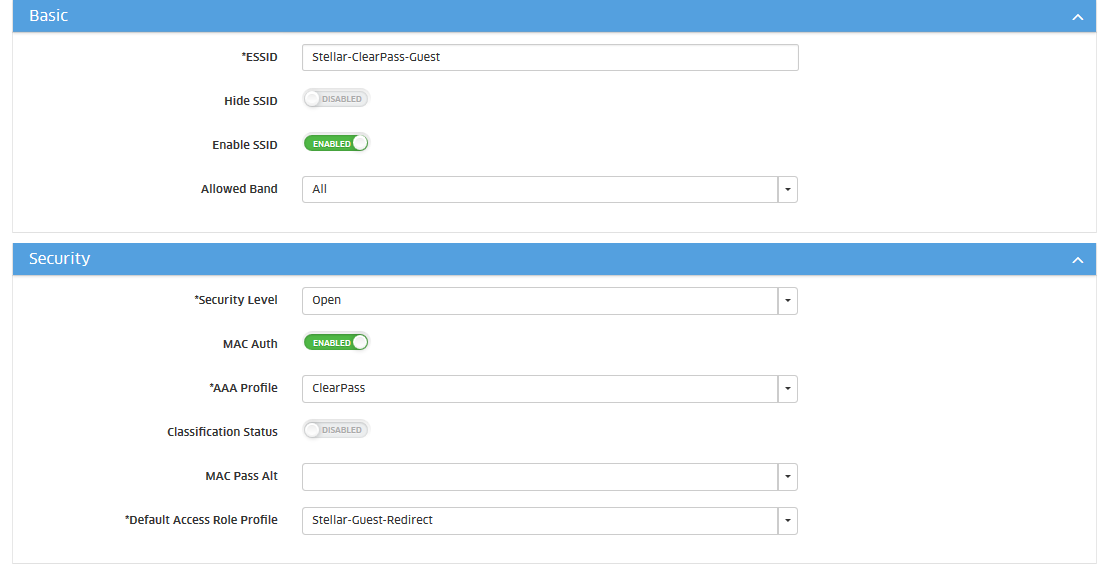Turn off the MAC Auth toggle
The width and height of the screenshot is (1110, 569).
coord(336,342)
